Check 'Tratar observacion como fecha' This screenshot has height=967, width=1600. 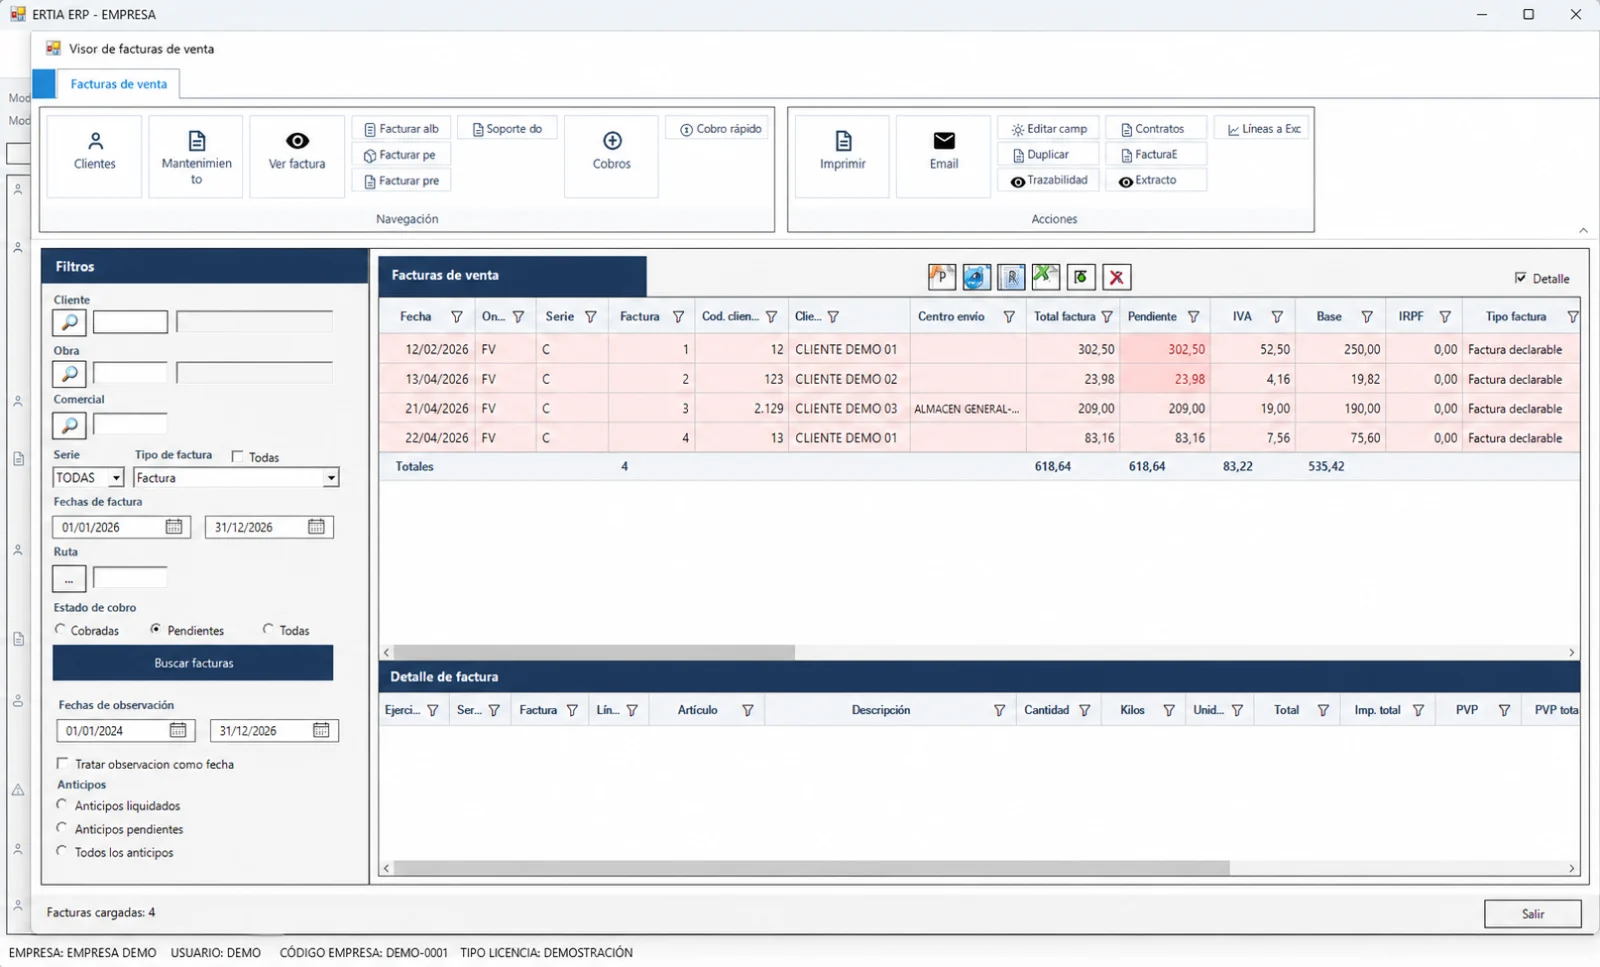click(x=63, y=763)
